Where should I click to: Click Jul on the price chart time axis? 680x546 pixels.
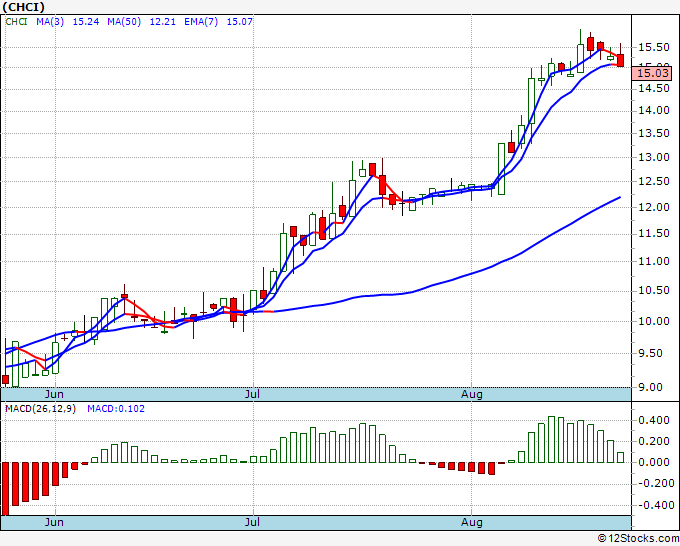pyautogui.click(x=252, y=394)
